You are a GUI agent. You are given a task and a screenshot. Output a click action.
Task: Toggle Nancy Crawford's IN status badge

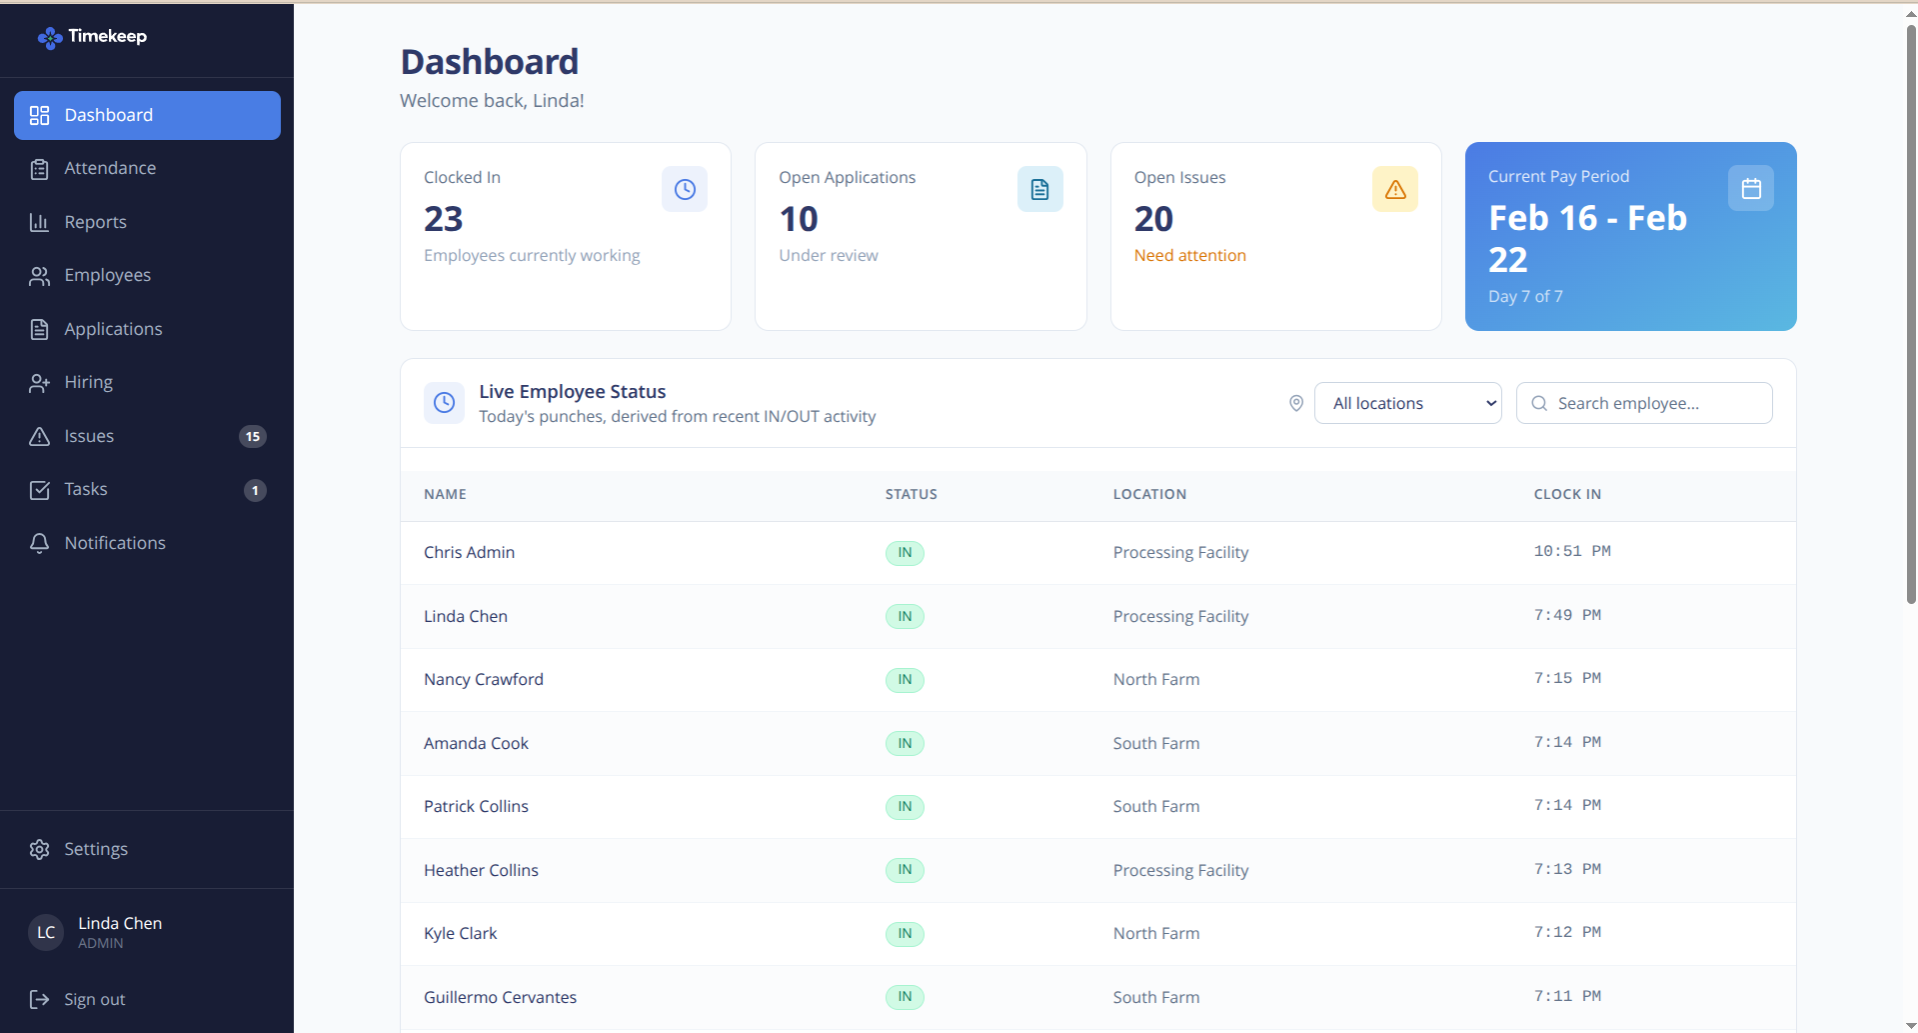point(904,679)
